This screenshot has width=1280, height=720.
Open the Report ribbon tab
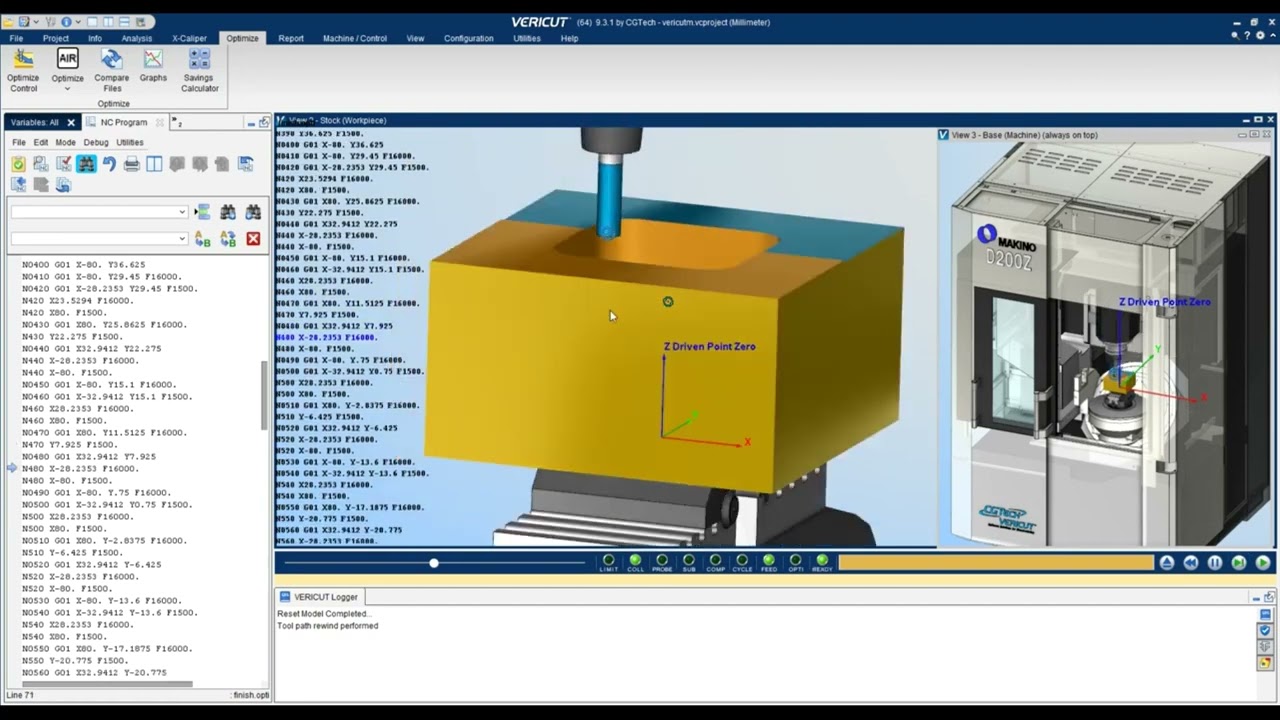tap(291, 38)
